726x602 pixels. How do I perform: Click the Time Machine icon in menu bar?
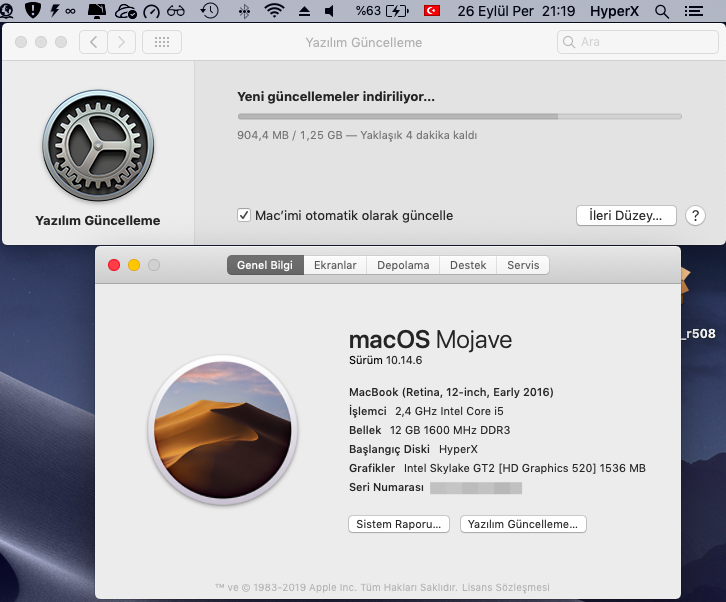pyautogui.click(x=209, y=12)
